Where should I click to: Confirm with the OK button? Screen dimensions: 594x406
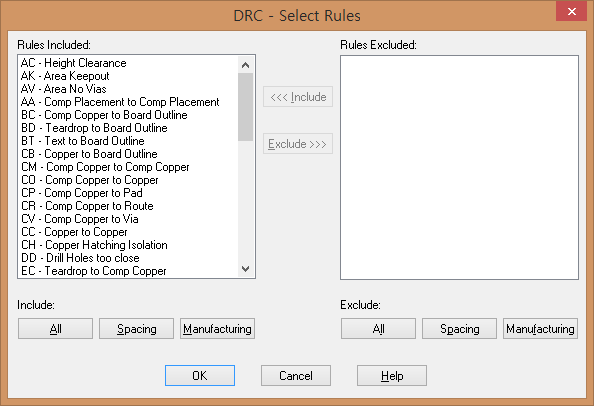(x=200, y=376)
